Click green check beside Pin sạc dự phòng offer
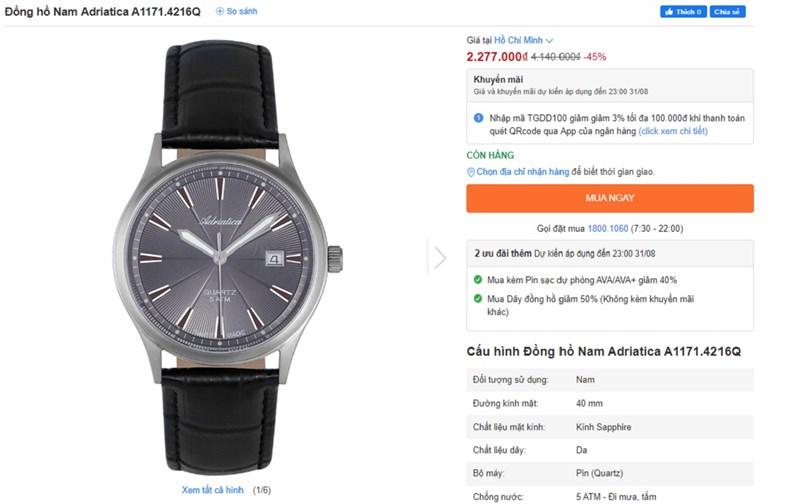 tap(479, 280)
